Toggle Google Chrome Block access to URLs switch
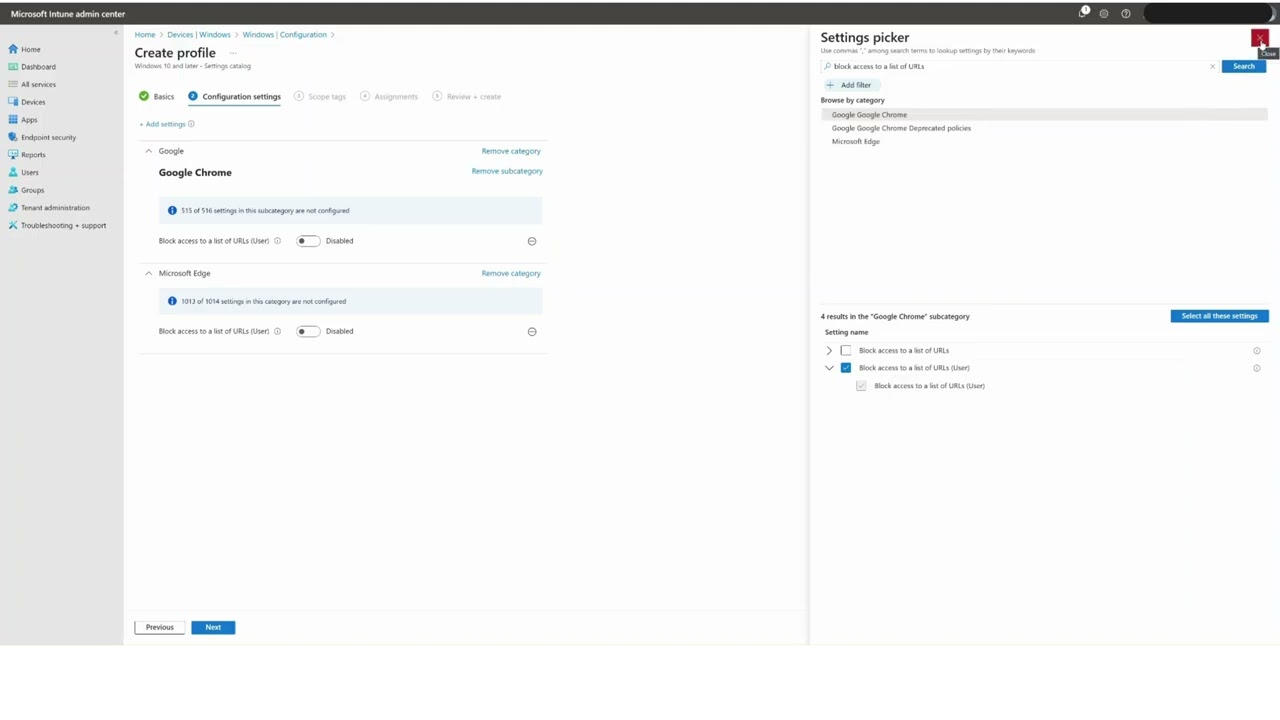 pos(307,241)
